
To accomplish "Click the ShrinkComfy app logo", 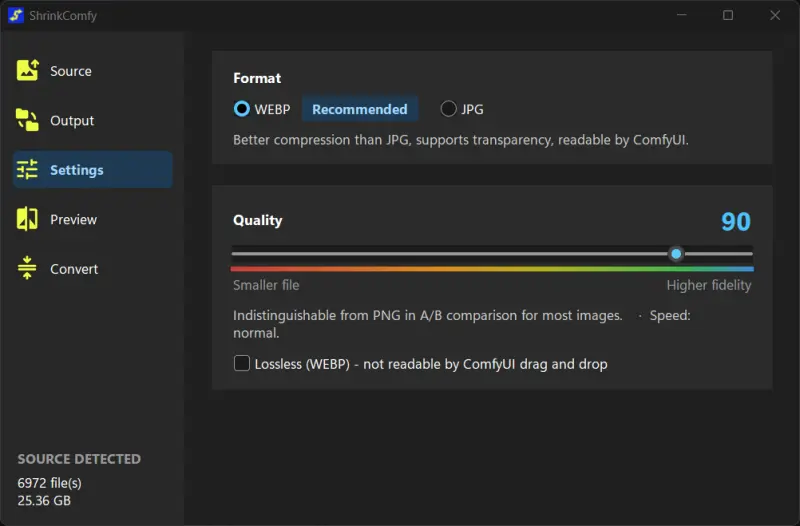I will [x=16, y=15].
